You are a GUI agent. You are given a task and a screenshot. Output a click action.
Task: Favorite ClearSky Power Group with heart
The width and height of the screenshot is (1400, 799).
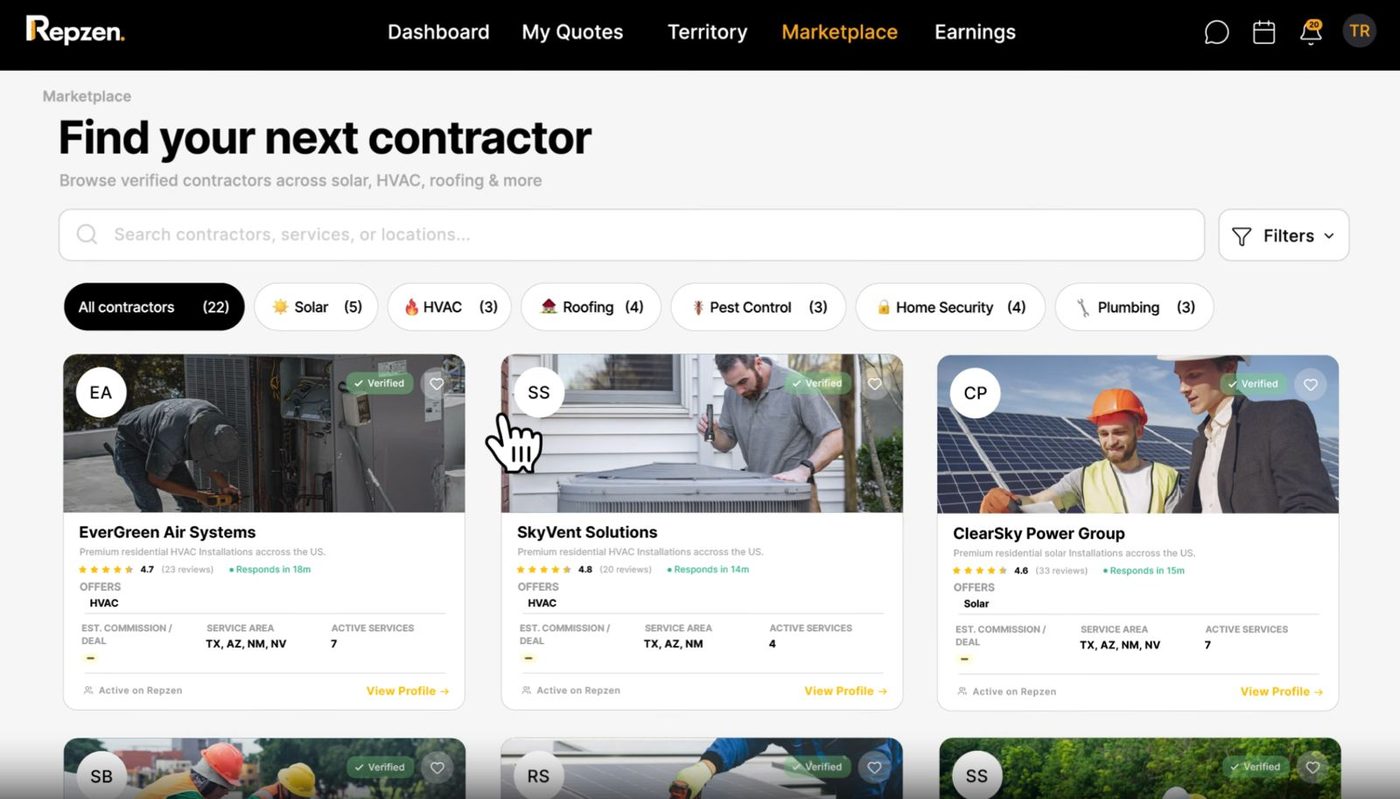[1310, 385]
